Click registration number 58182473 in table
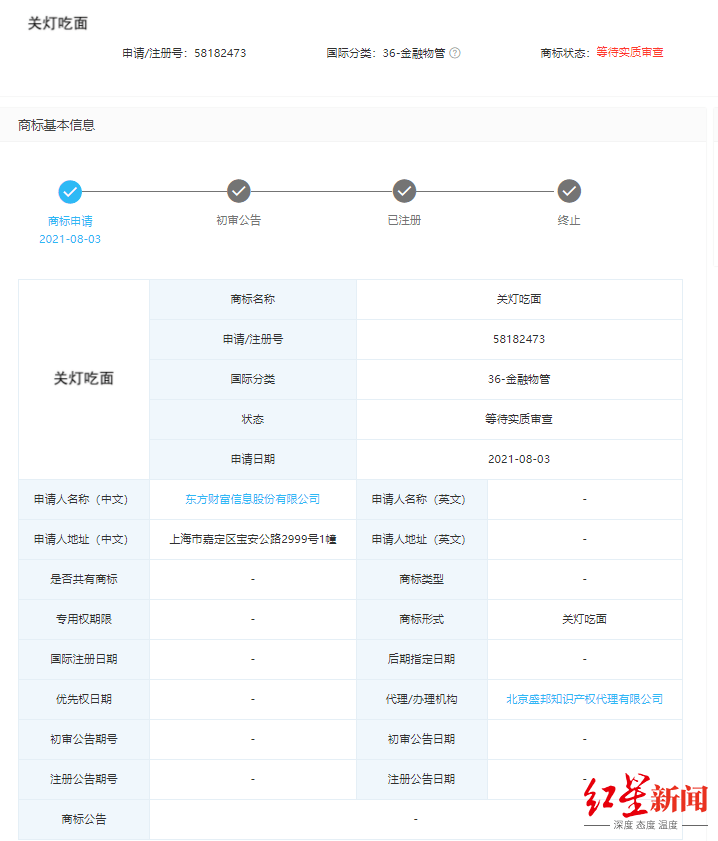Image resolution: width=718 pixels, height=841 pixels. [x=519, y=339]
